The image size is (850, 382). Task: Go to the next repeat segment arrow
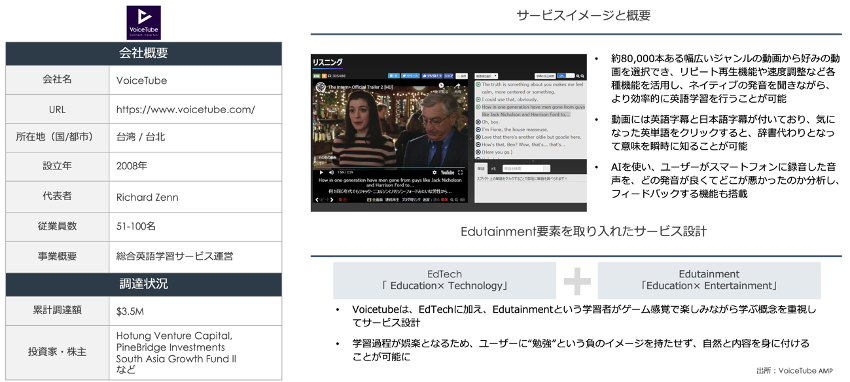pyautogui.click(x=332, y=199)
